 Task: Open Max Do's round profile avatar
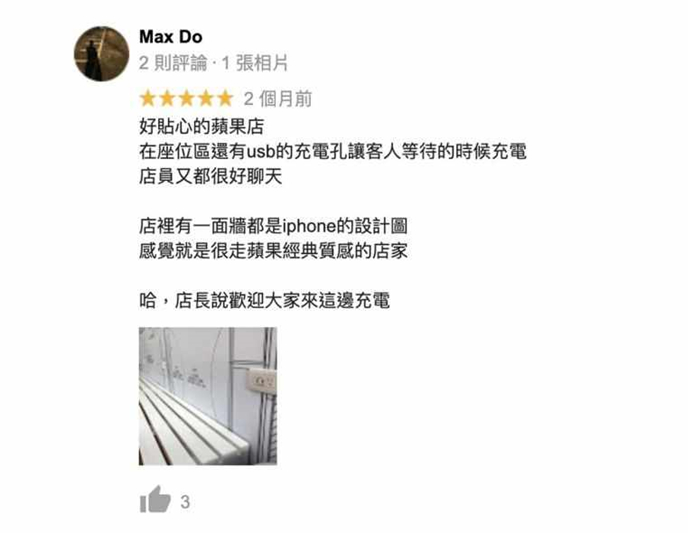[x=101, y=54]
